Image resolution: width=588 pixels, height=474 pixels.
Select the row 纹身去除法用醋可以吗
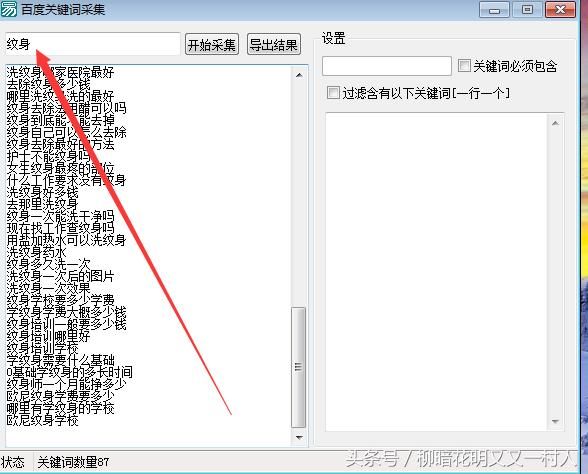click(66, 108)
